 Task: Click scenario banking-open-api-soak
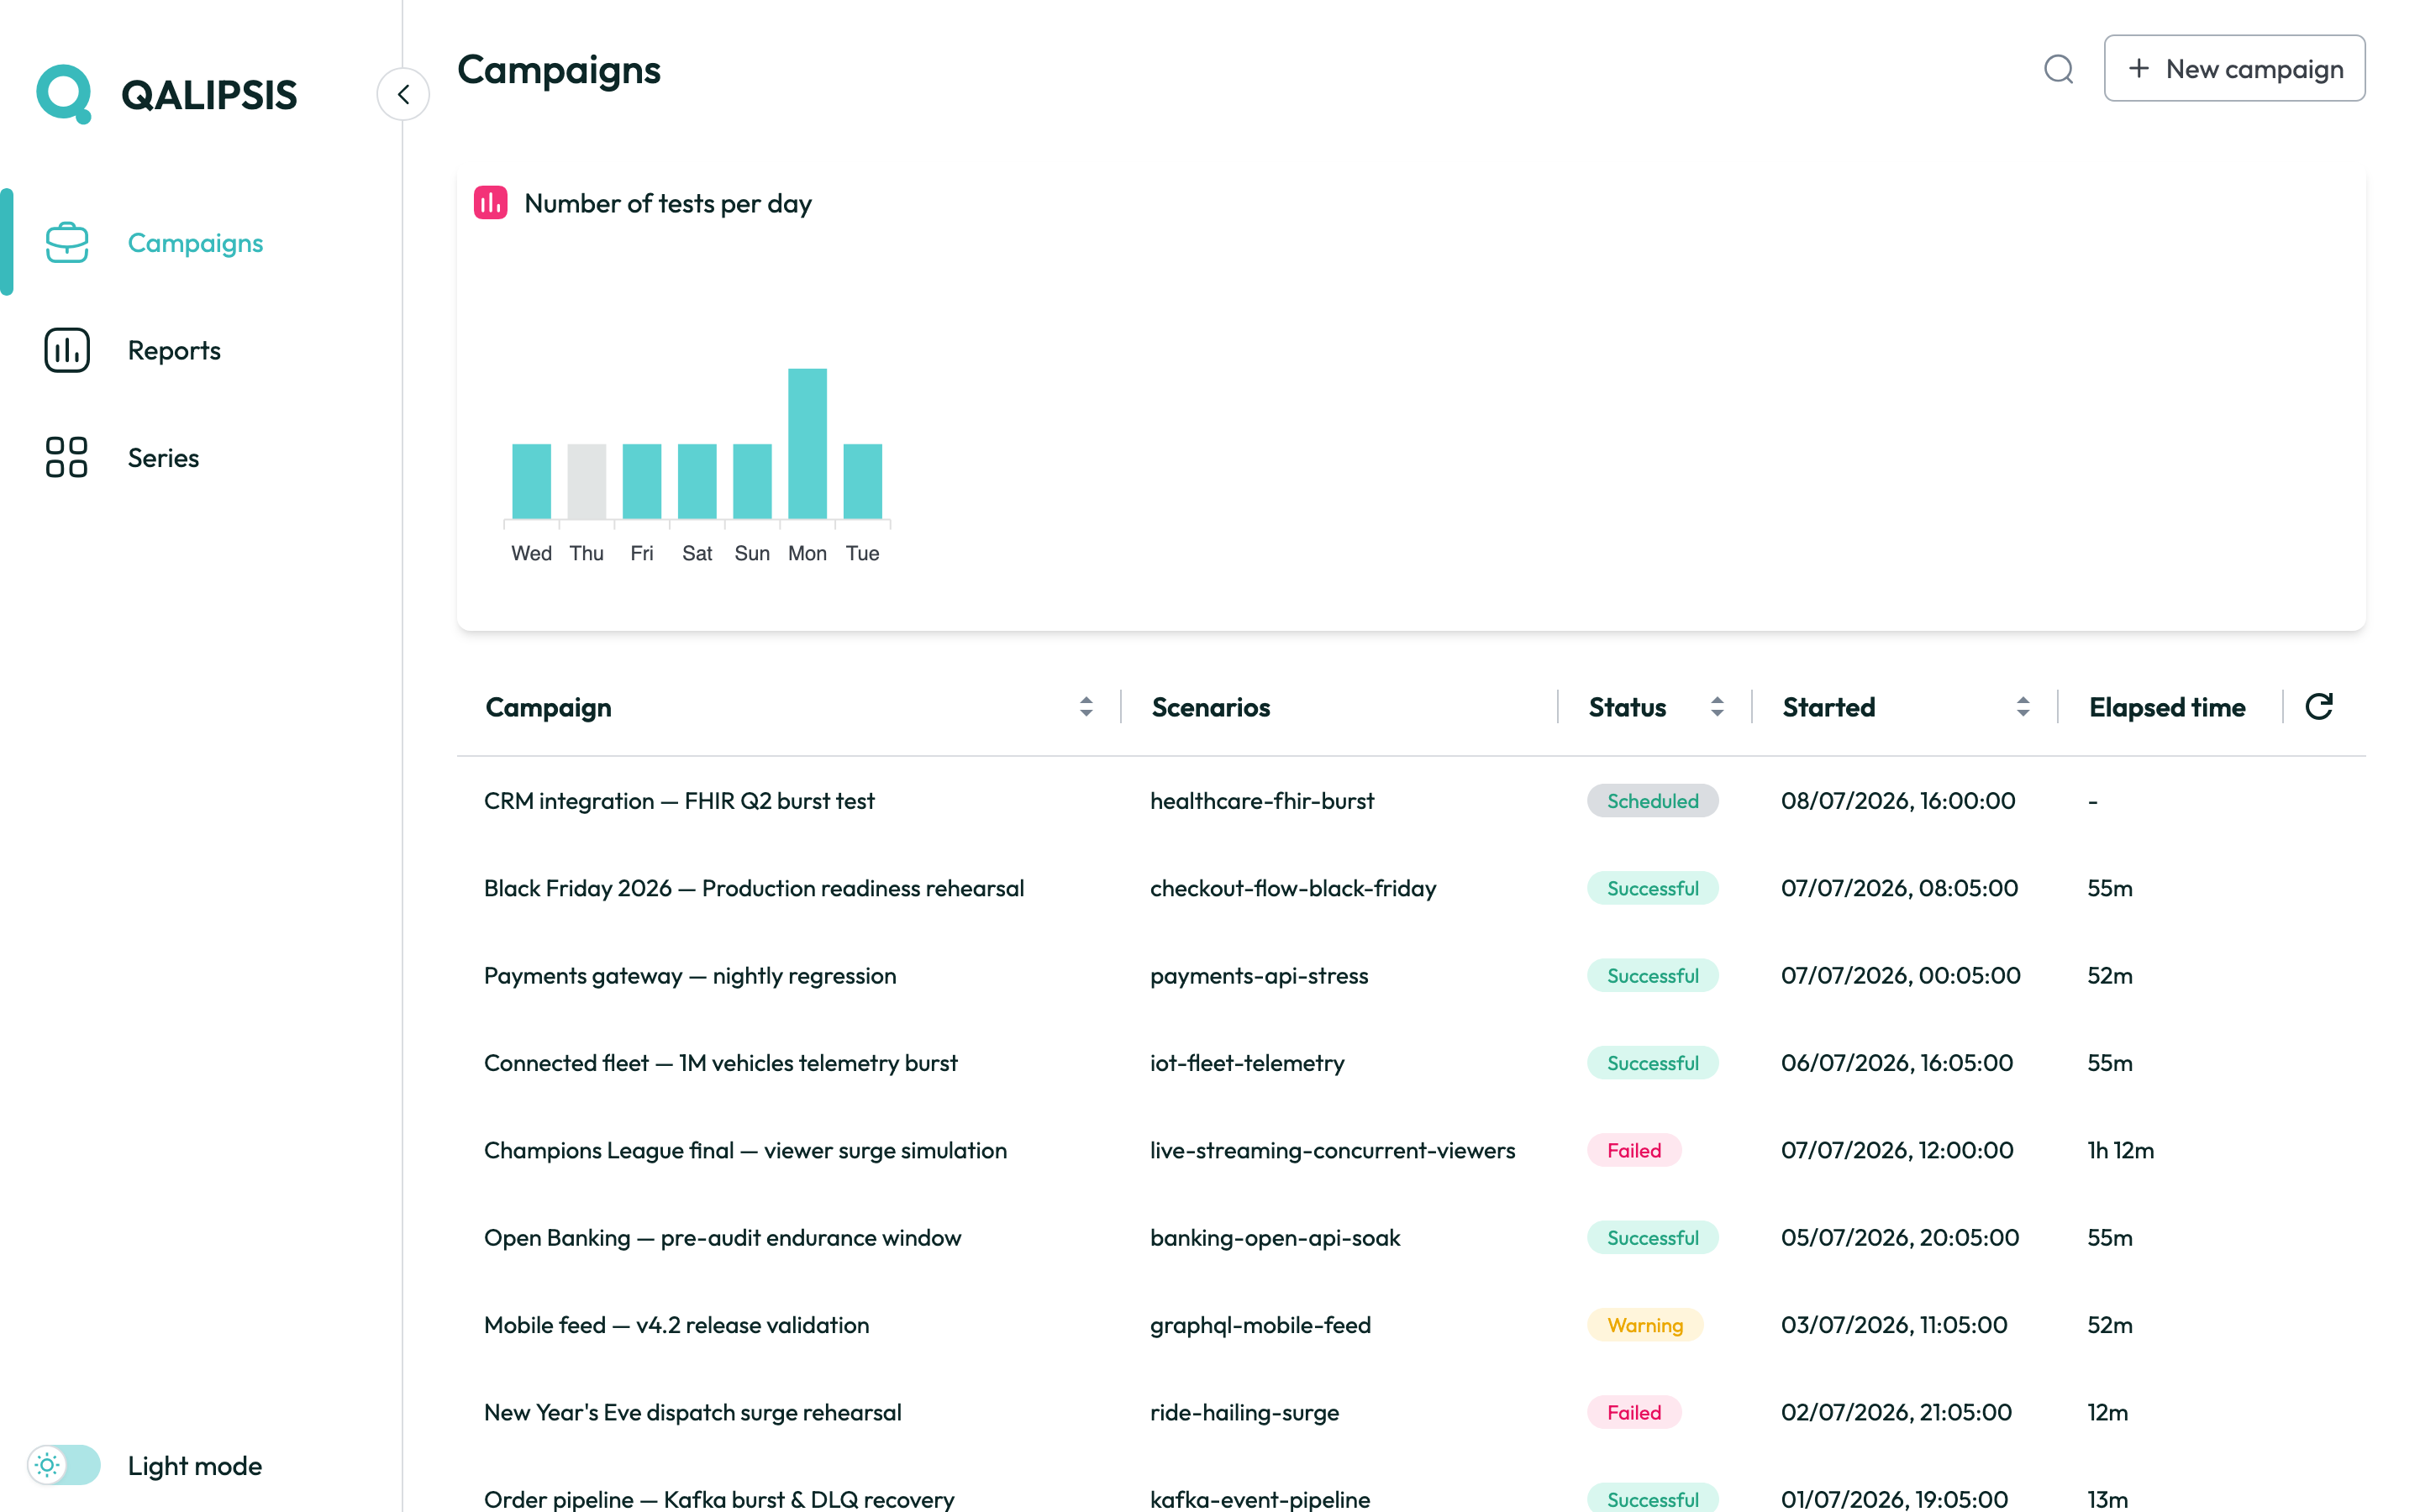point(1275,1238)
